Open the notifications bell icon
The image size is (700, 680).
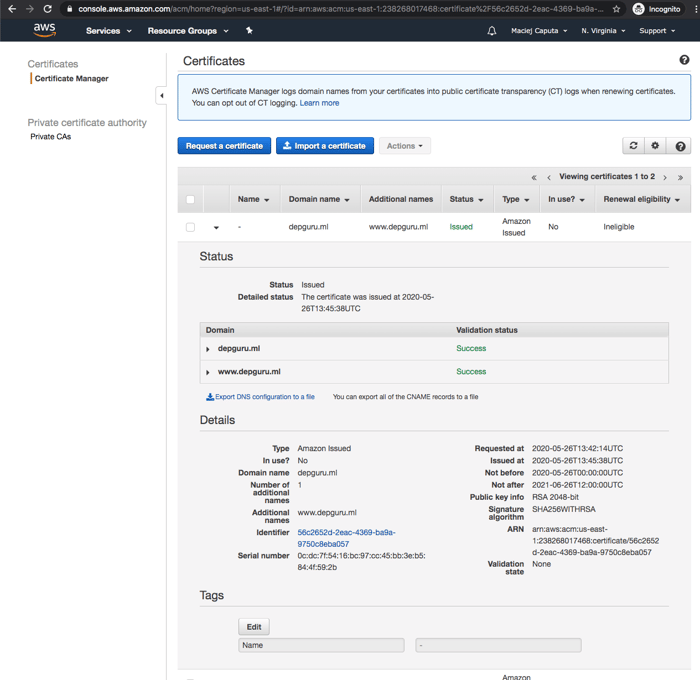(491, 31)
